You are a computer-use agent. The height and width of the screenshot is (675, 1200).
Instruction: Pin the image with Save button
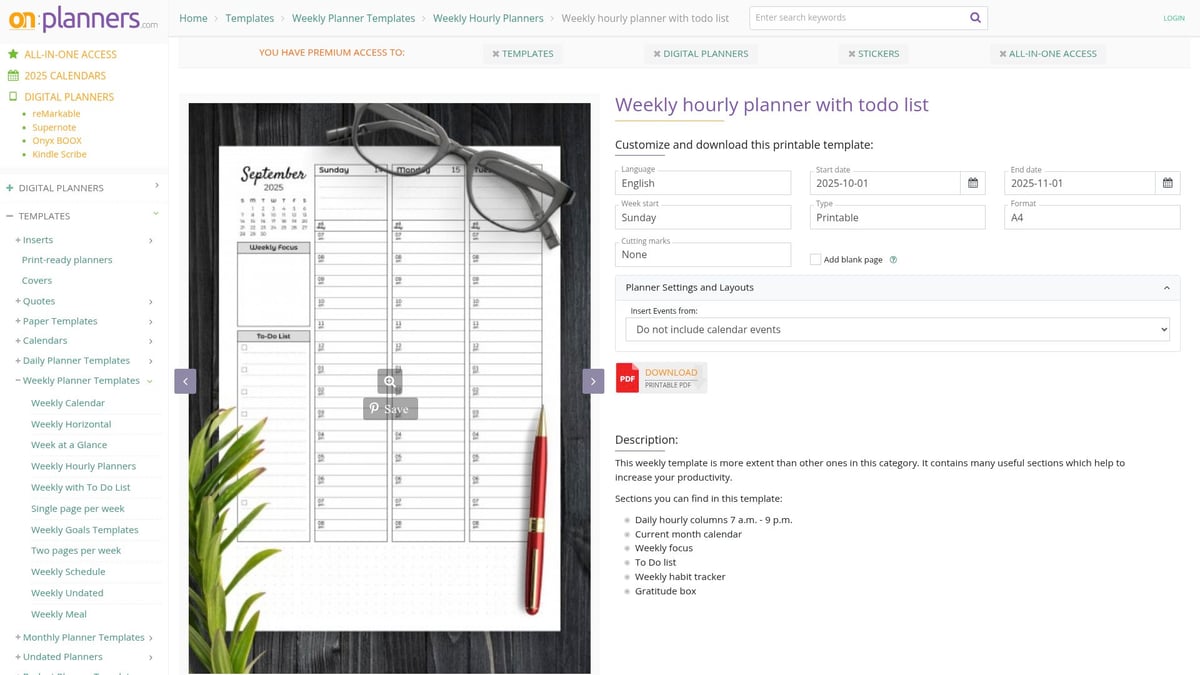click(389, 409)
